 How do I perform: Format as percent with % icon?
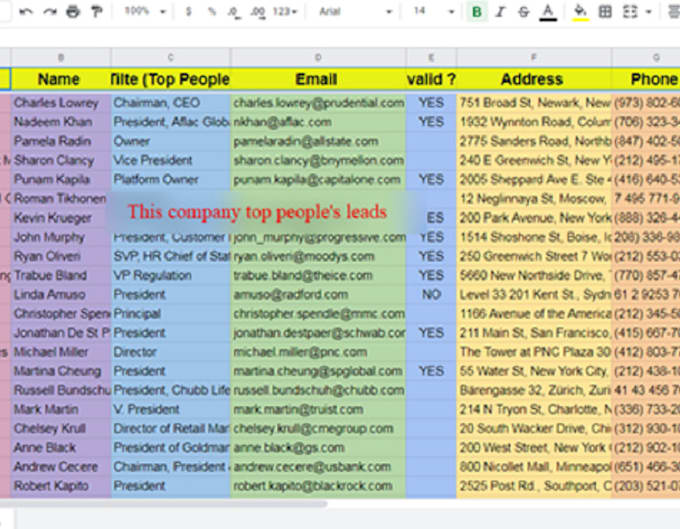(x=212, y=12)
